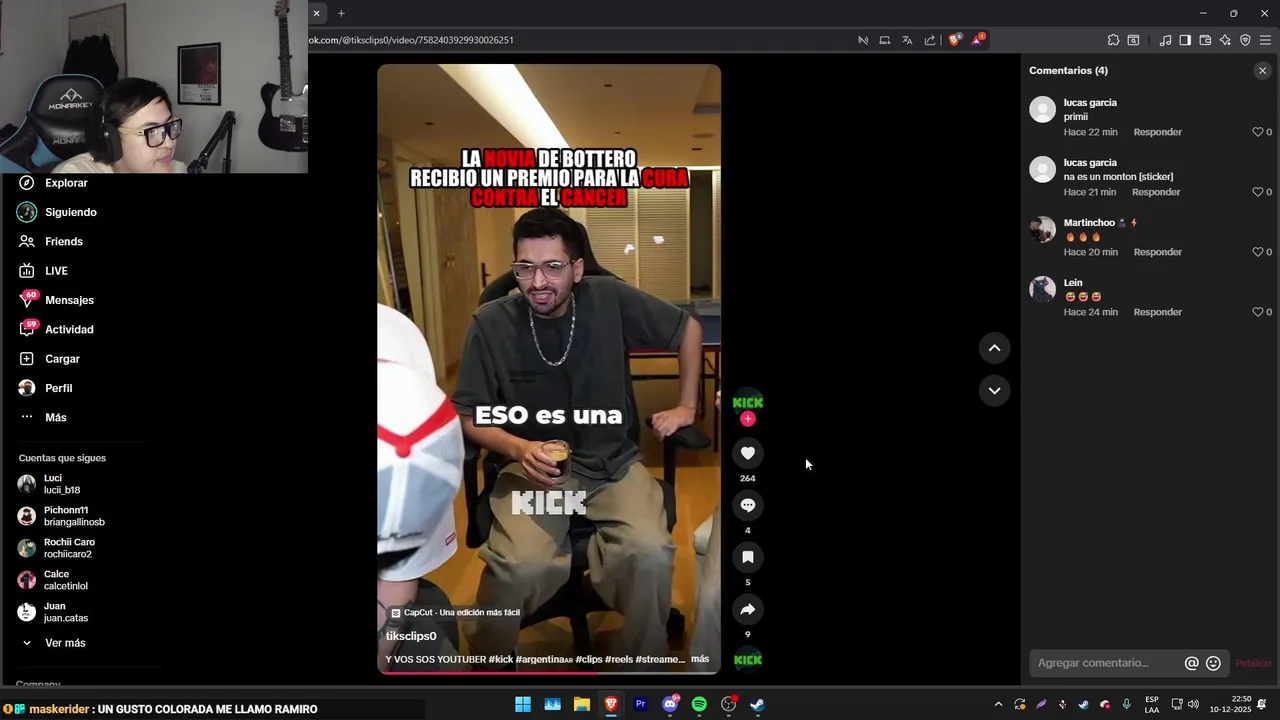Like Lein's emoji comment
The height and width of the screenshot is (720, 1280).
[1258, 312]
